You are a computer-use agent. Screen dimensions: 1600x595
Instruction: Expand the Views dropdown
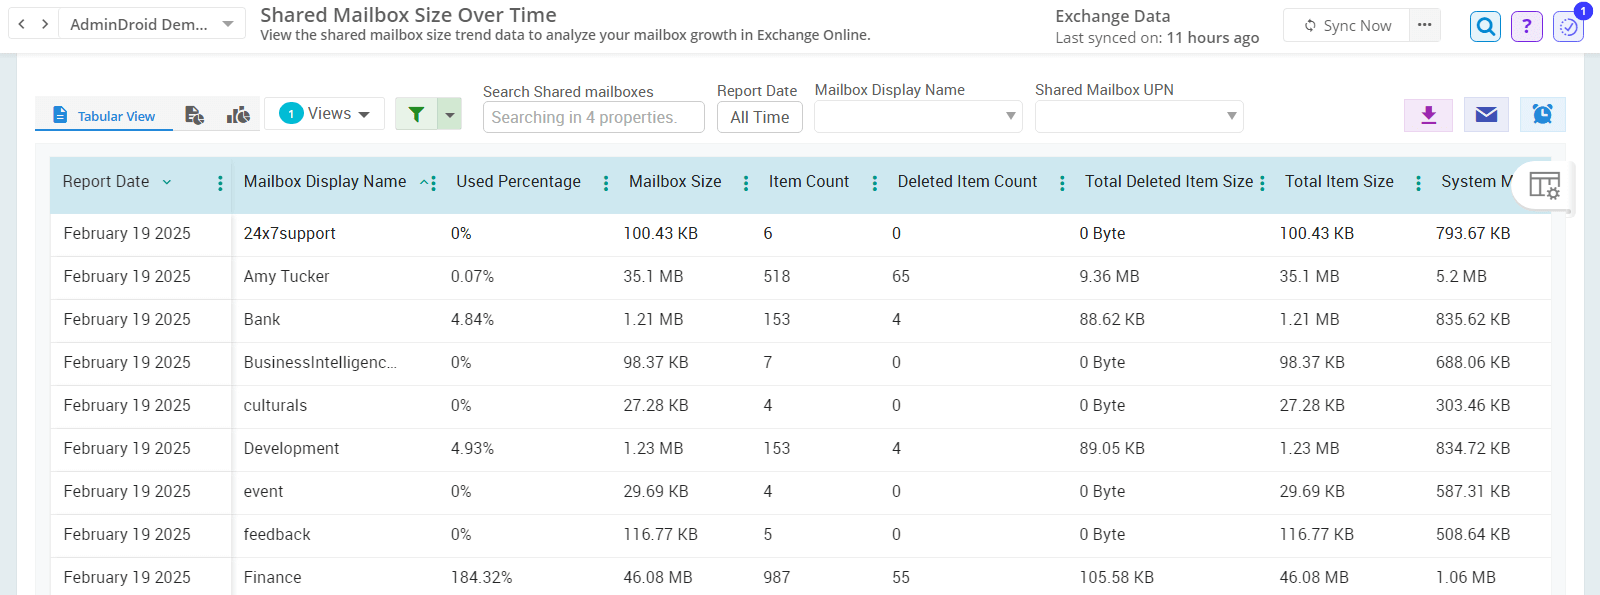[325, 114]
